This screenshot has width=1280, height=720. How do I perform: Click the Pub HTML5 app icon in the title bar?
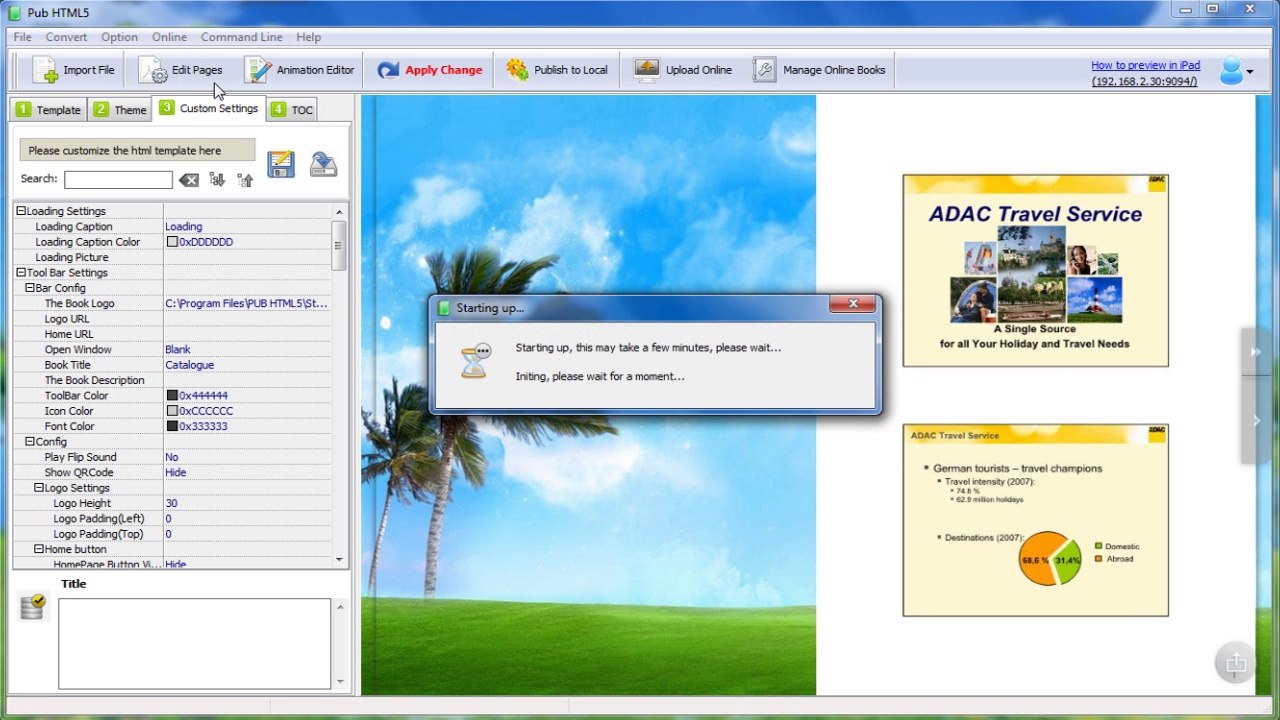[x=14, y=12]
